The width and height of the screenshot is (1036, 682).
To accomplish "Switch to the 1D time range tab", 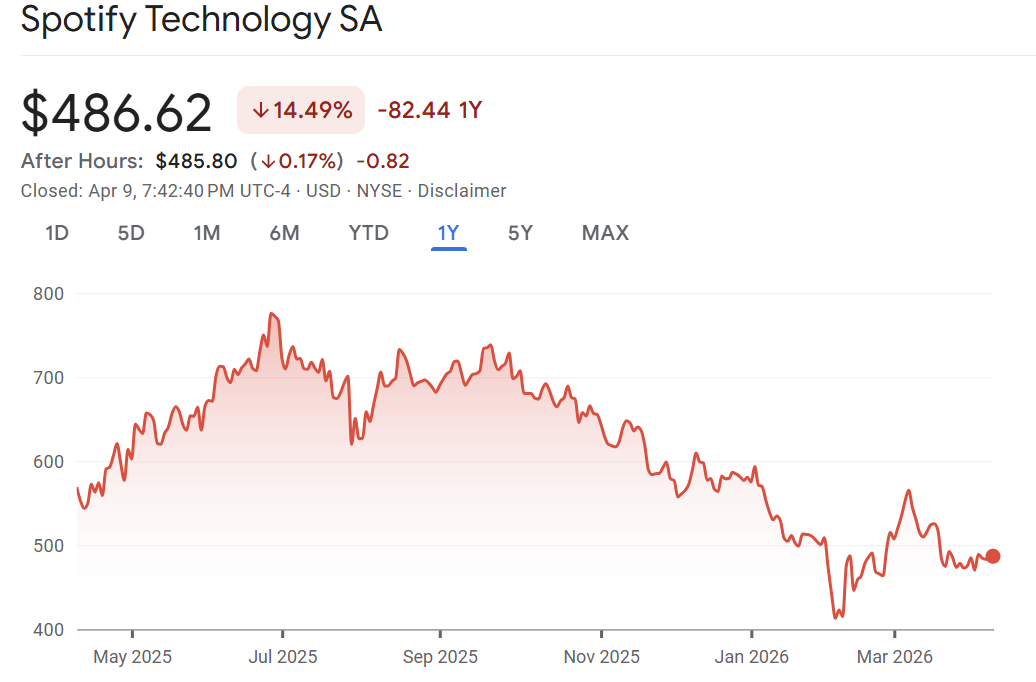I will pos(57,233).
